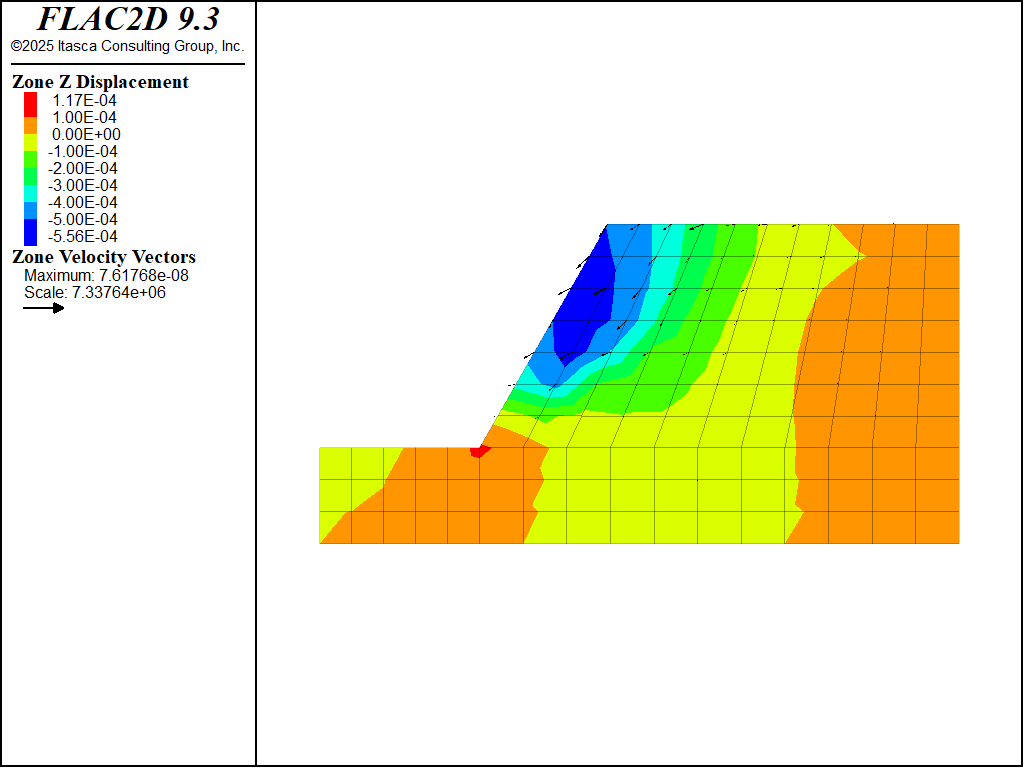1024x768 pixels.
Task: Click the velocity vector scale arrow
Action: (x=44, y=308)
